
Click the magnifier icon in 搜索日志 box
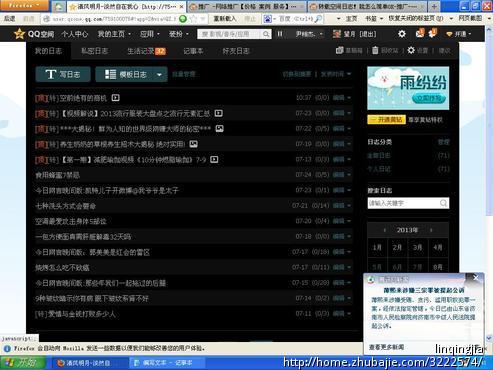tap(443, 203)
